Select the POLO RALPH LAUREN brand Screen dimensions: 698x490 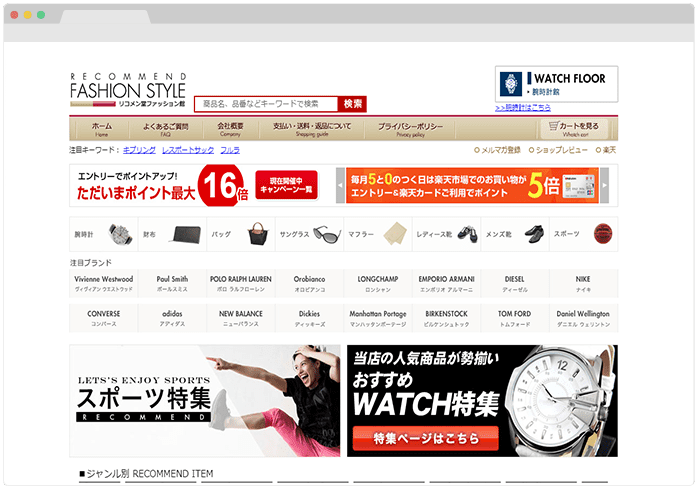point(241,283)
